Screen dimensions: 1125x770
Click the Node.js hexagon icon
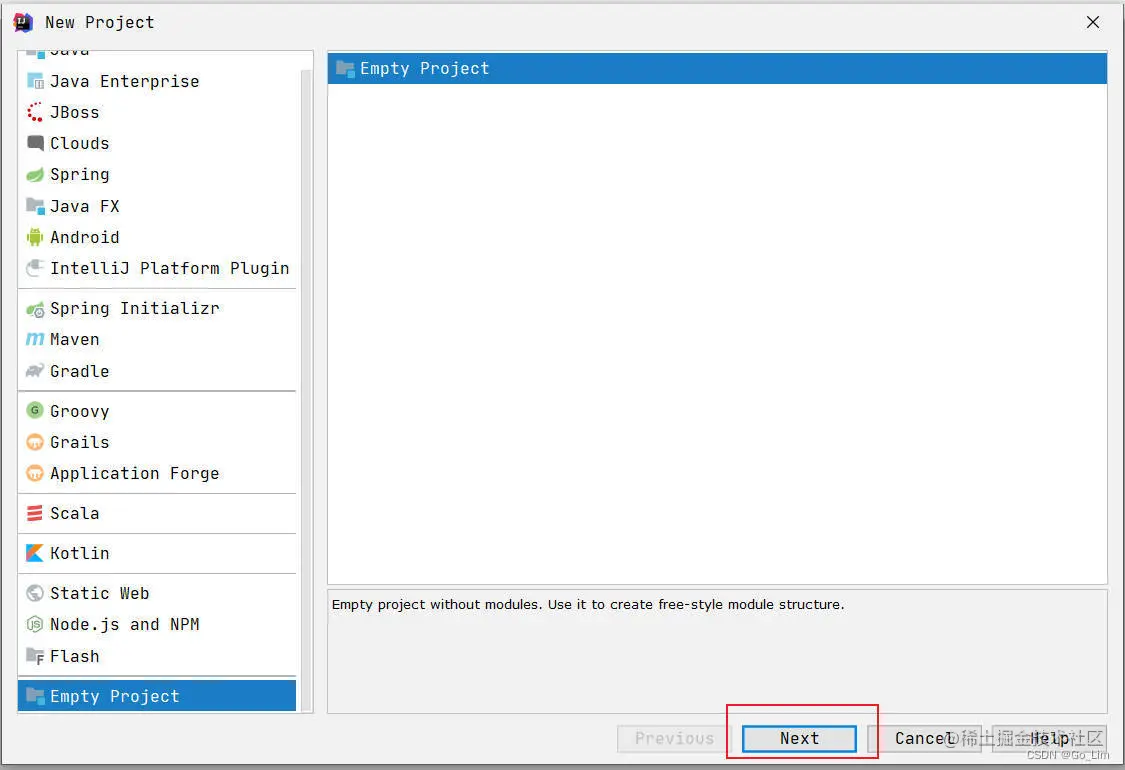[34, 624]
